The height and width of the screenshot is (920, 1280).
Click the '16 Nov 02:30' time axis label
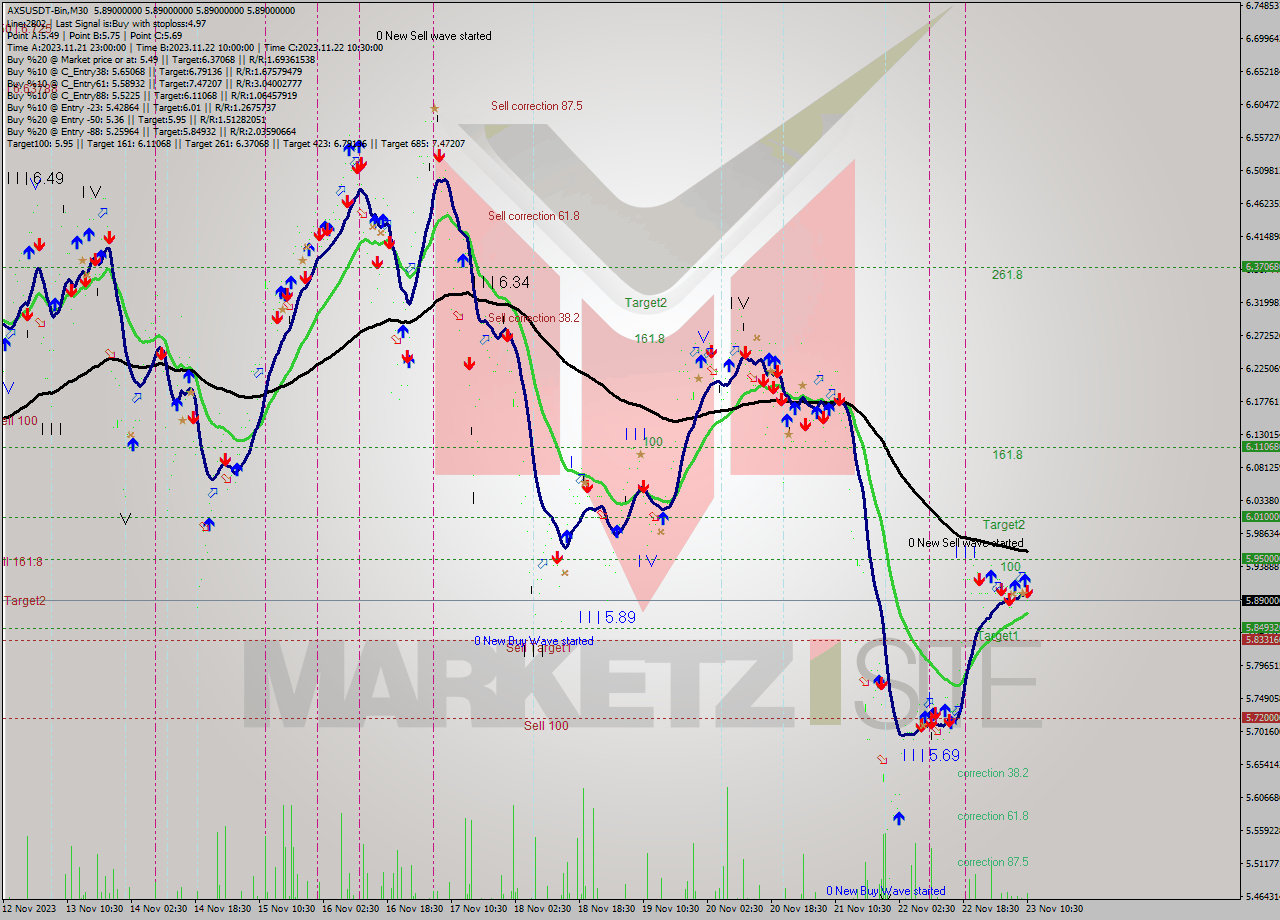(x=351, y=909)
